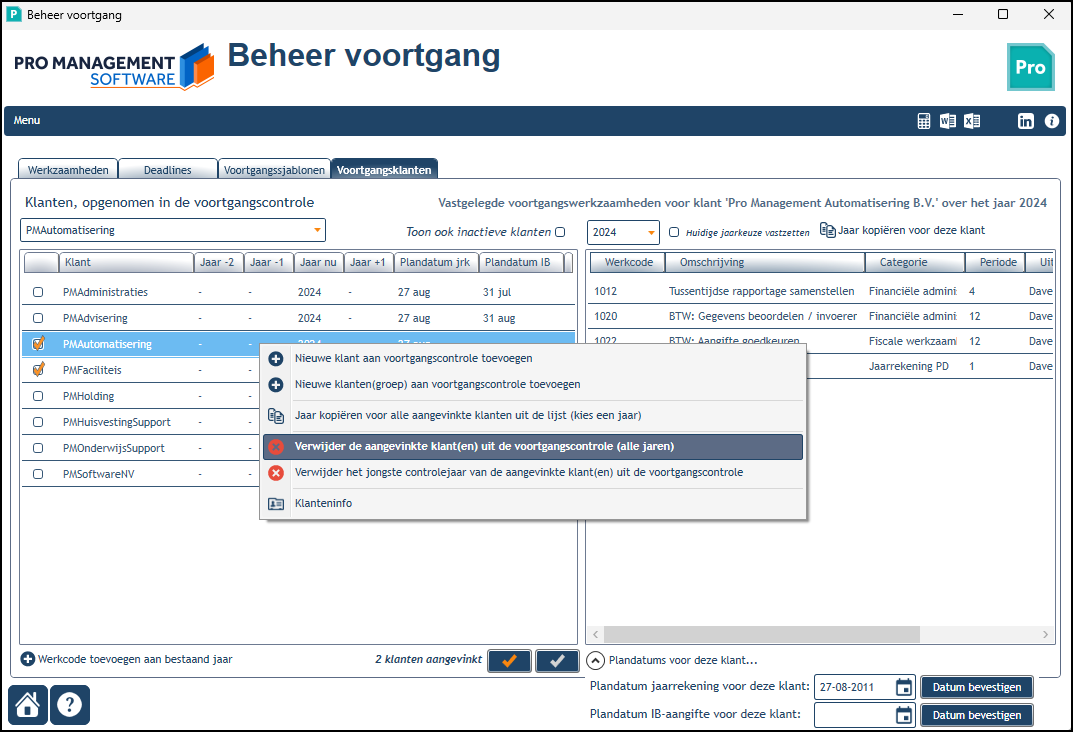
Task: Toggle Huidige jaarkeuze vastzetten checkbox
Action: tap(674, 232)
